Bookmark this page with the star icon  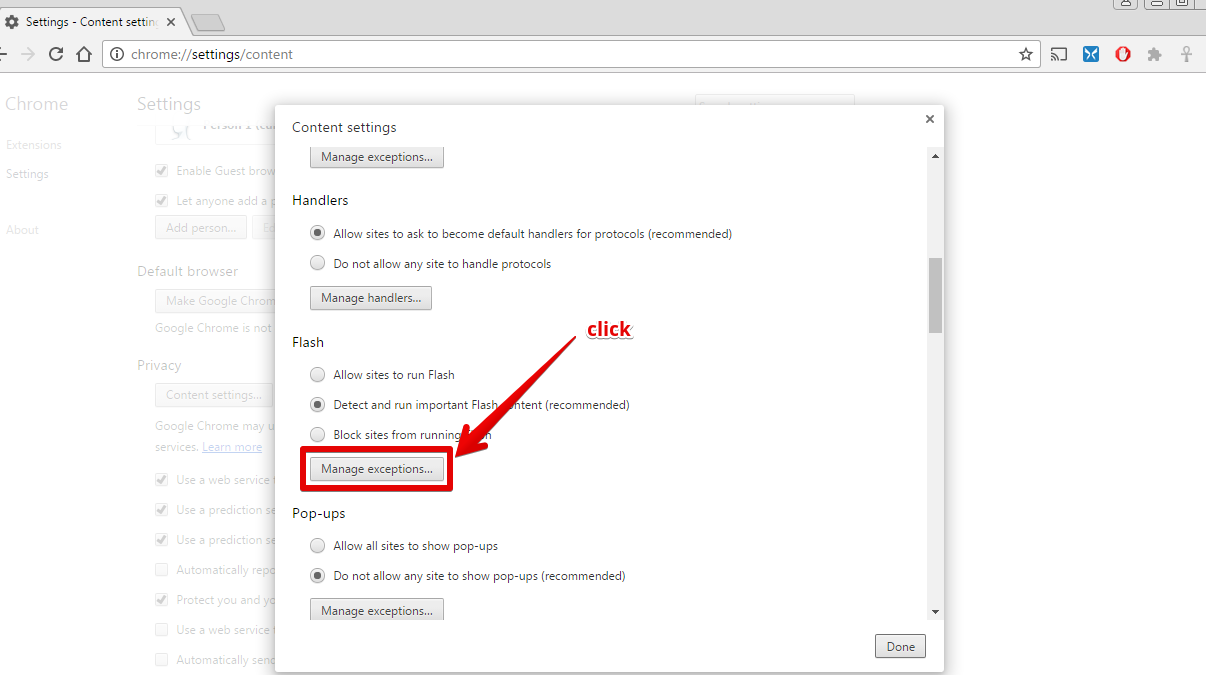point(1025,54)
